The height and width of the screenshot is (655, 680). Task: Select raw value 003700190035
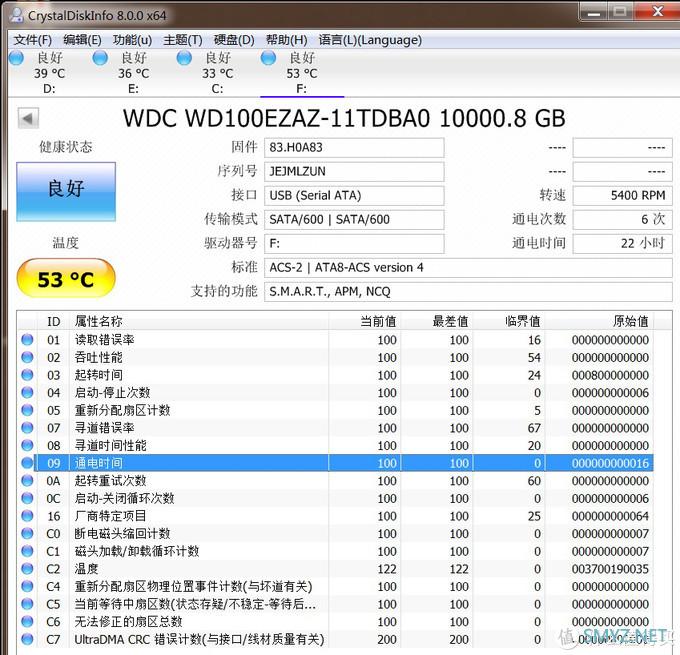610,569
